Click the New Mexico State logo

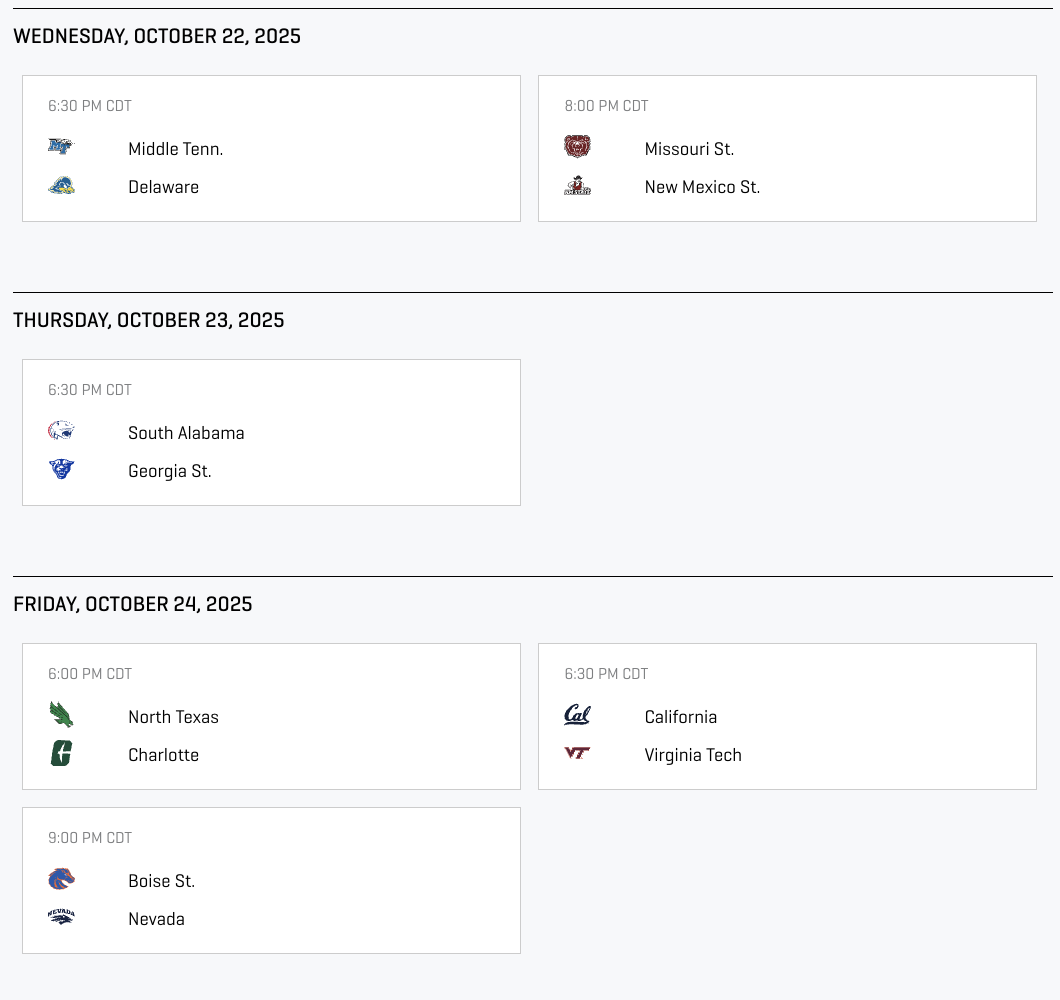pyautogui.click(x=577, y=186)
